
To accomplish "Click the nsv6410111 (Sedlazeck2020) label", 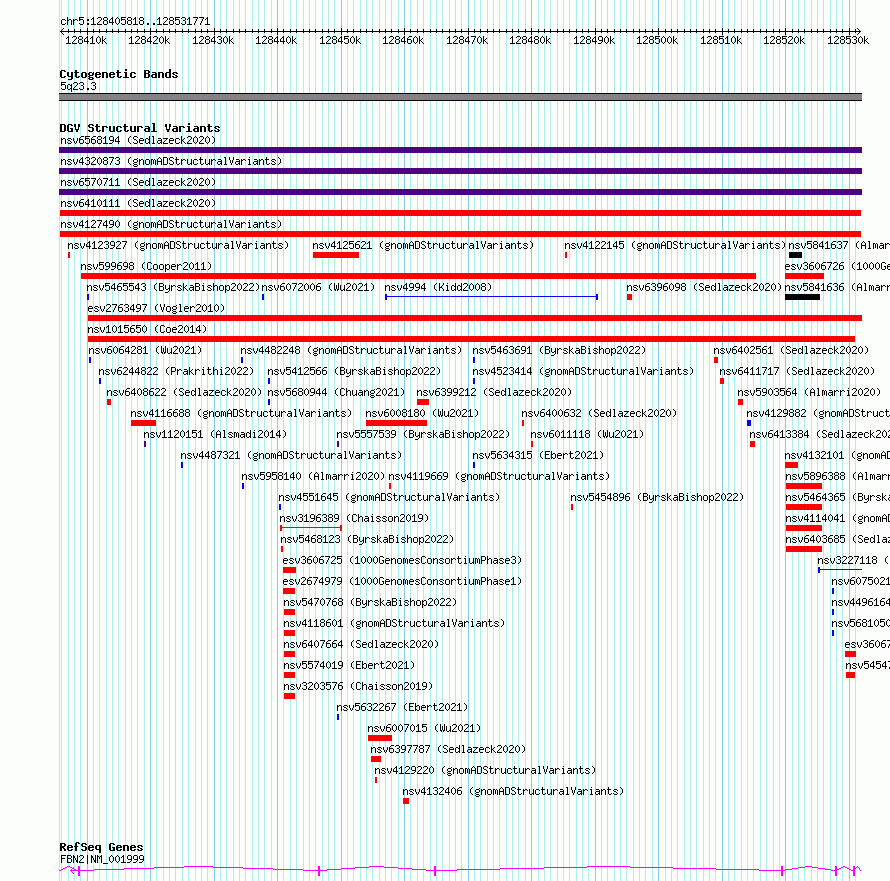I will [138, 203].
